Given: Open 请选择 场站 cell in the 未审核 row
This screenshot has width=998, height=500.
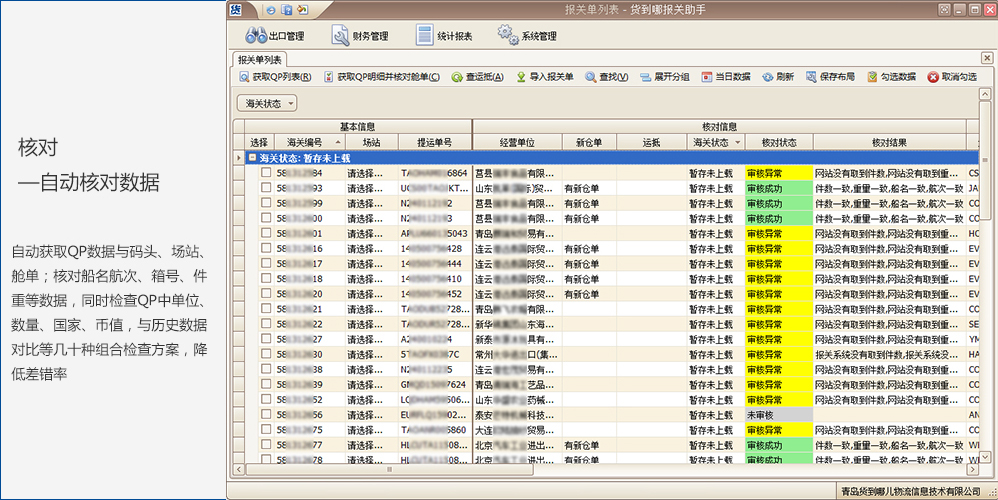Looking at the screenshot, I should click(372, 415).
